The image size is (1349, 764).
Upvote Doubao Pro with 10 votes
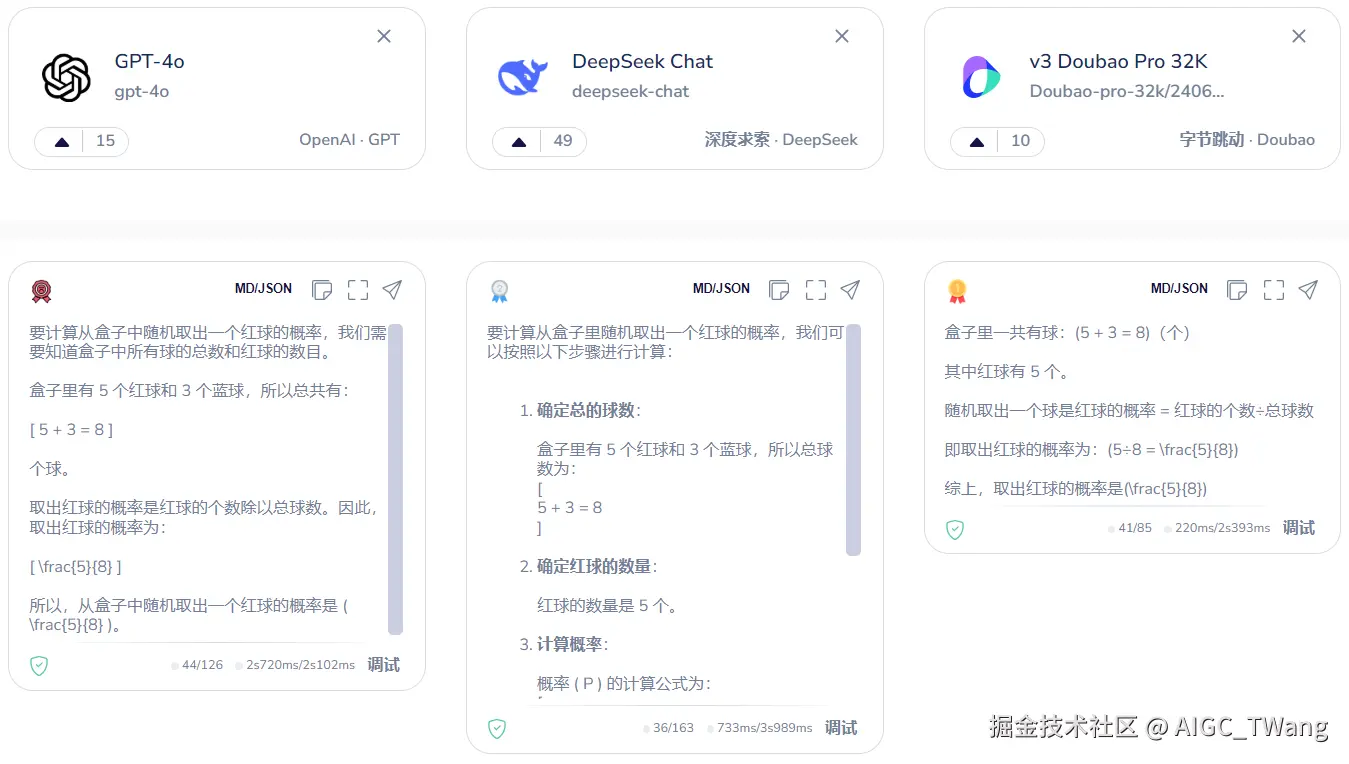[x=977, y=141]
